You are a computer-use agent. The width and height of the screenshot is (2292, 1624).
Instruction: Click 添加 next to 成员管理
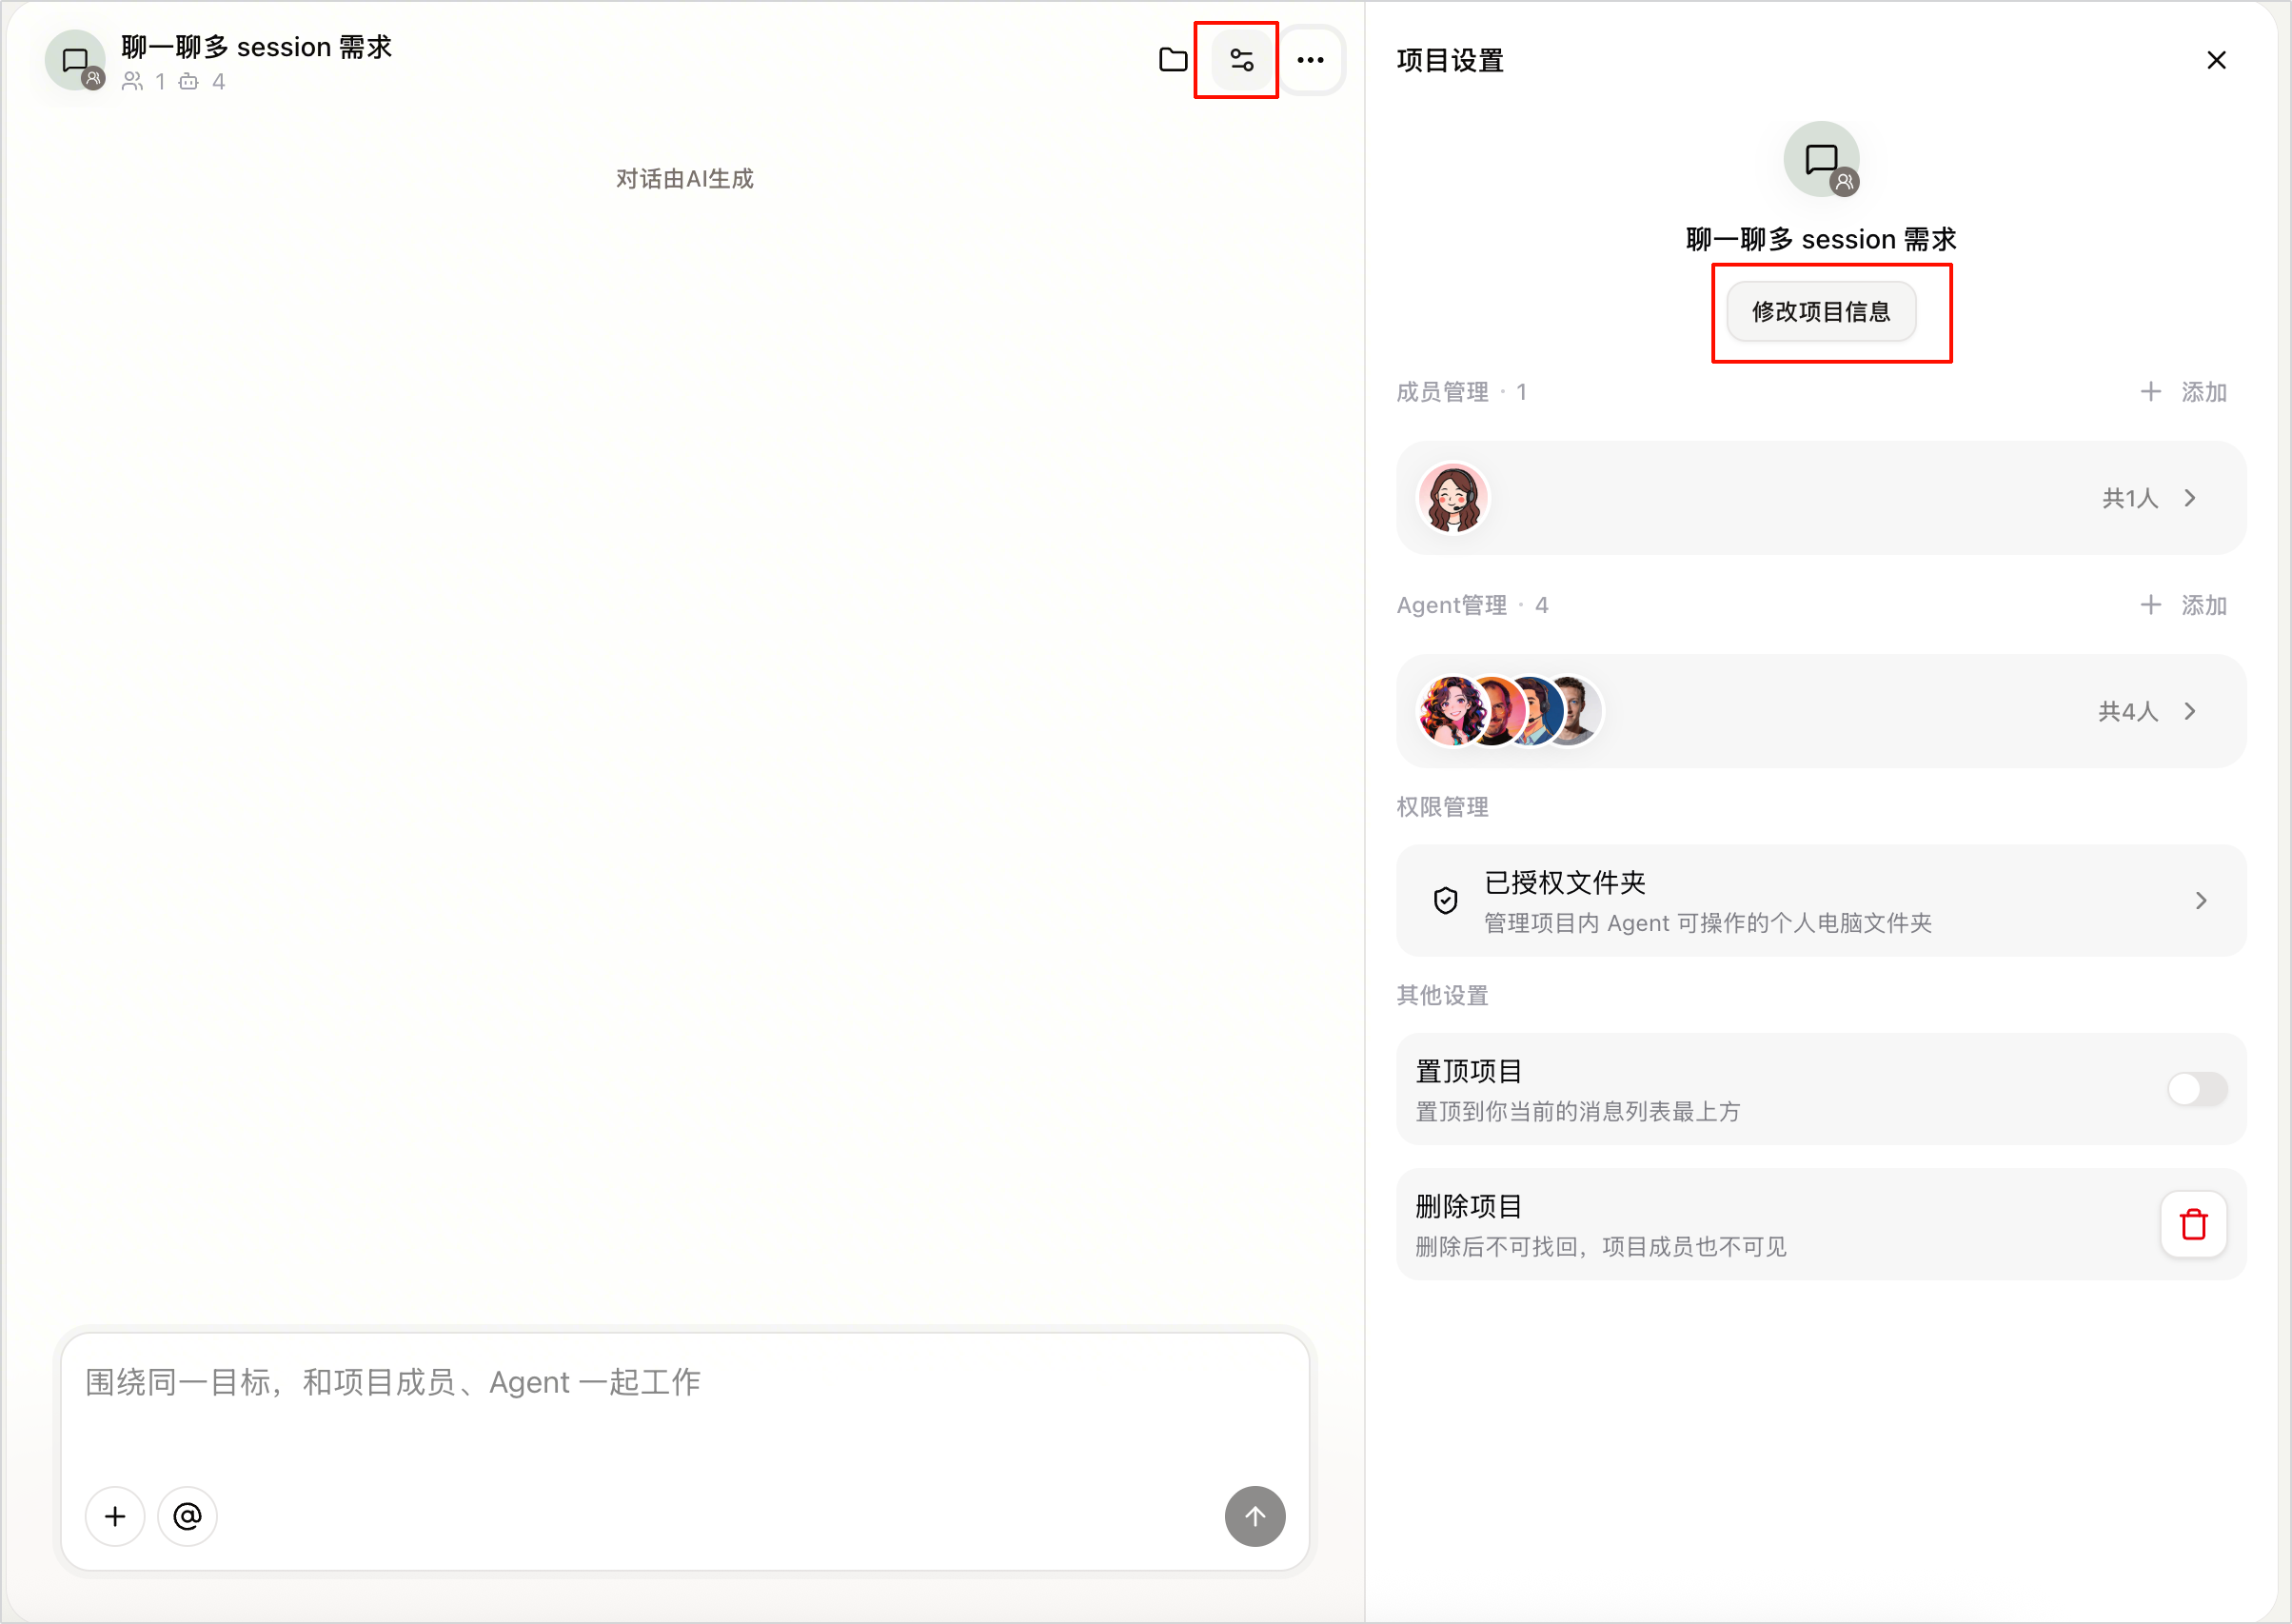point(2183,392)
